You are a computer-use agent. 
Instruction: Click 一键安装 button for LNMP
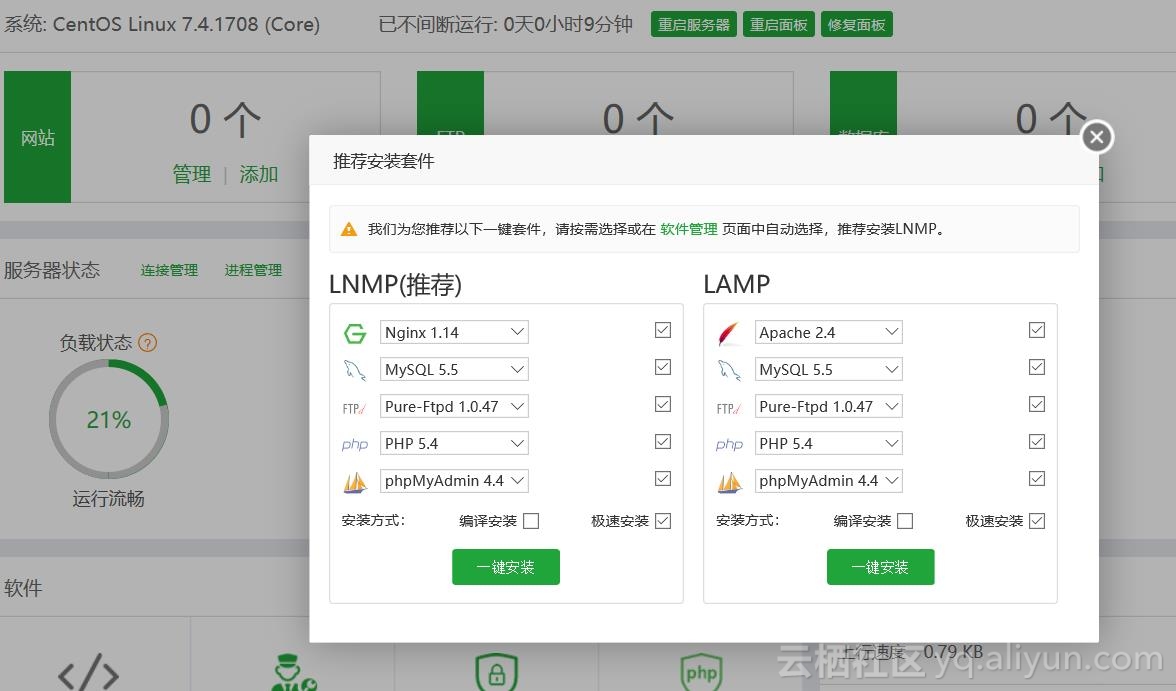506,567
